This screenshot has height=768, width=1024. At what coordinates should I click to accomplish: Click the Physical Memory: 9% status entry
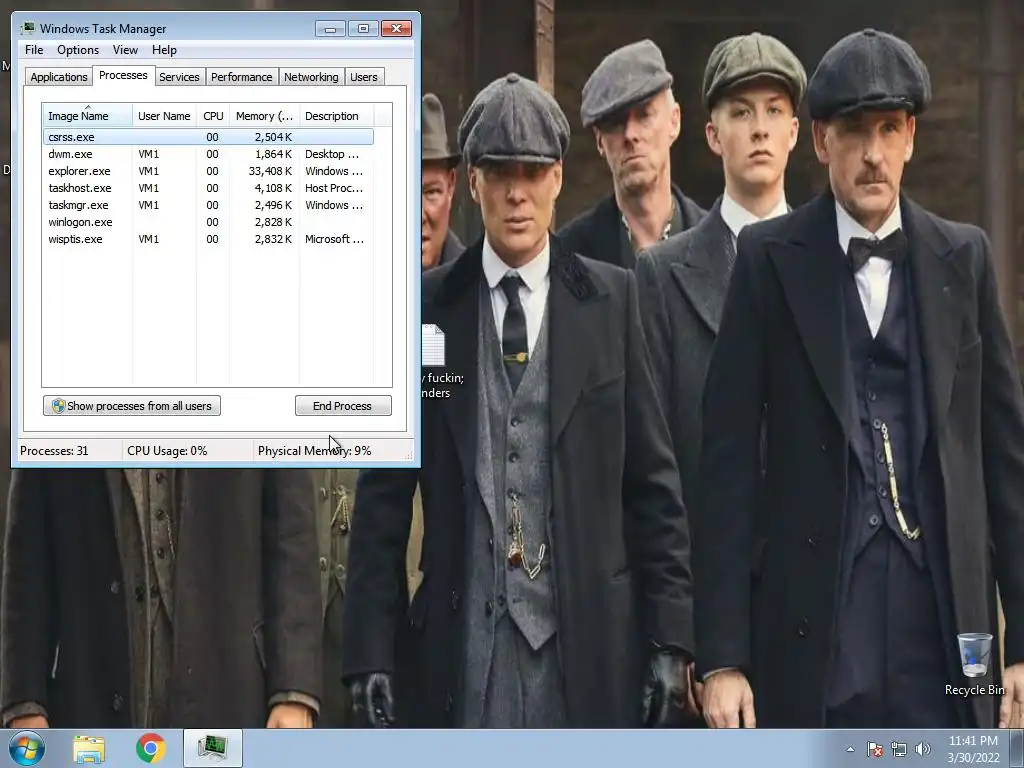[x=314, y=451]
